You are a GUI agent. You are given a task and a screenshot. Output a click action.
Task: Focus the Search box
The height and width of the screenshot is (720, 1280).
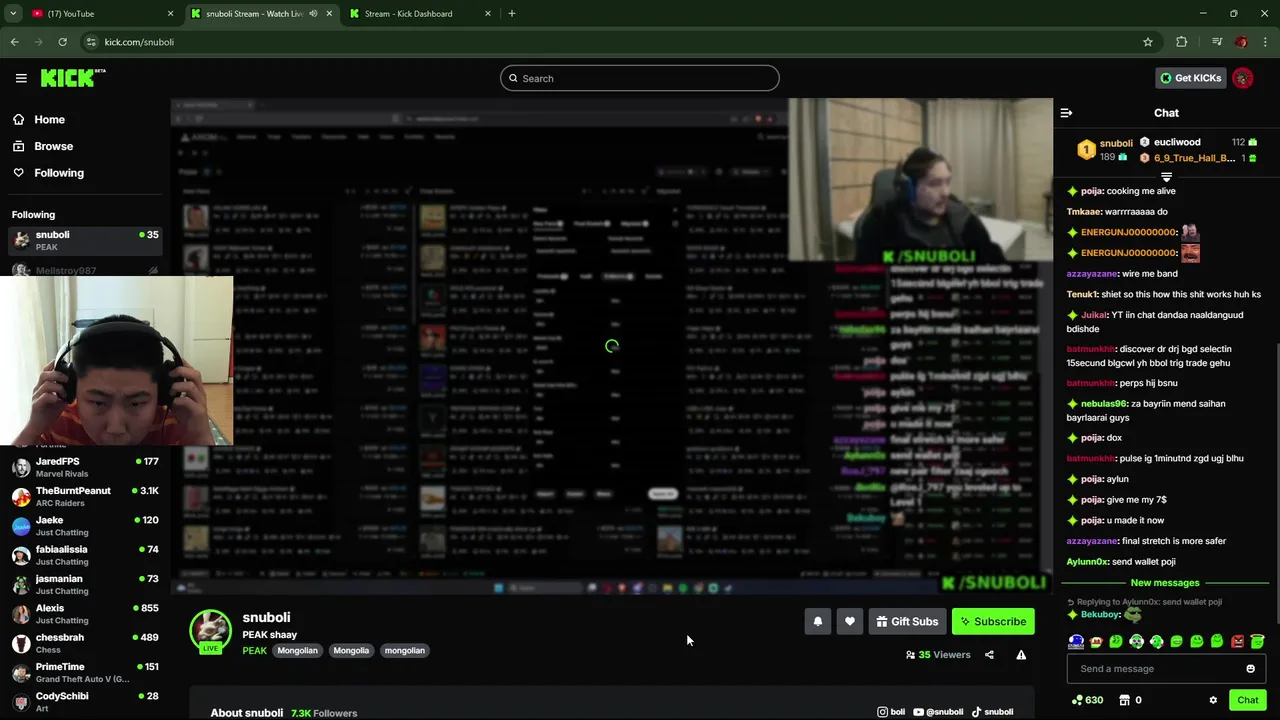640,78
